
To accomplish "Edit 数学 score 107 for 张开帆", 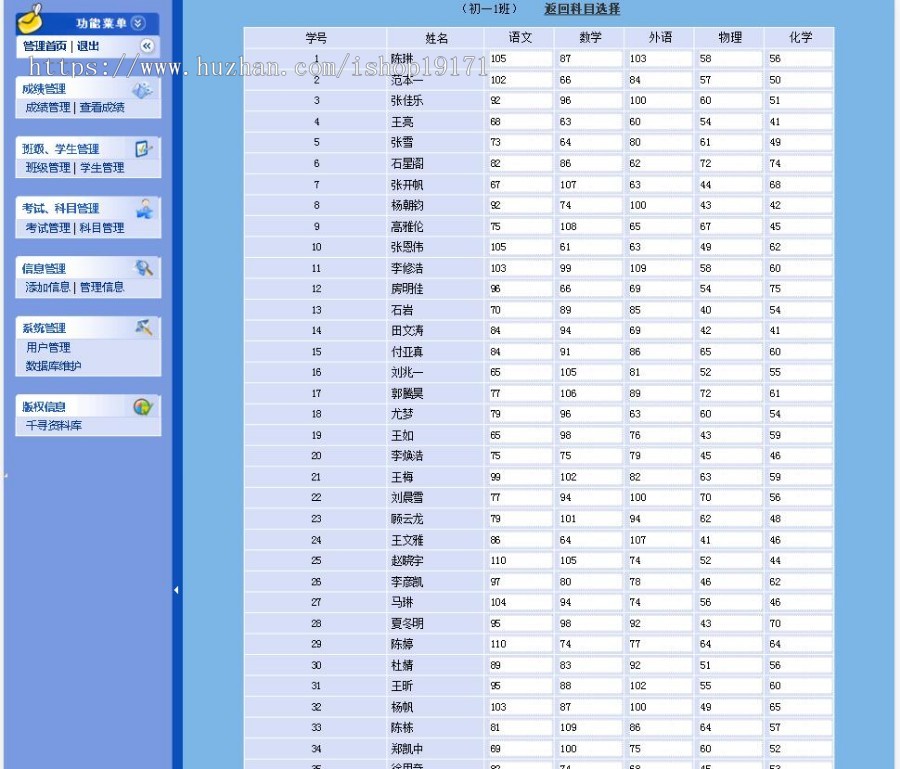I will 590,185.
